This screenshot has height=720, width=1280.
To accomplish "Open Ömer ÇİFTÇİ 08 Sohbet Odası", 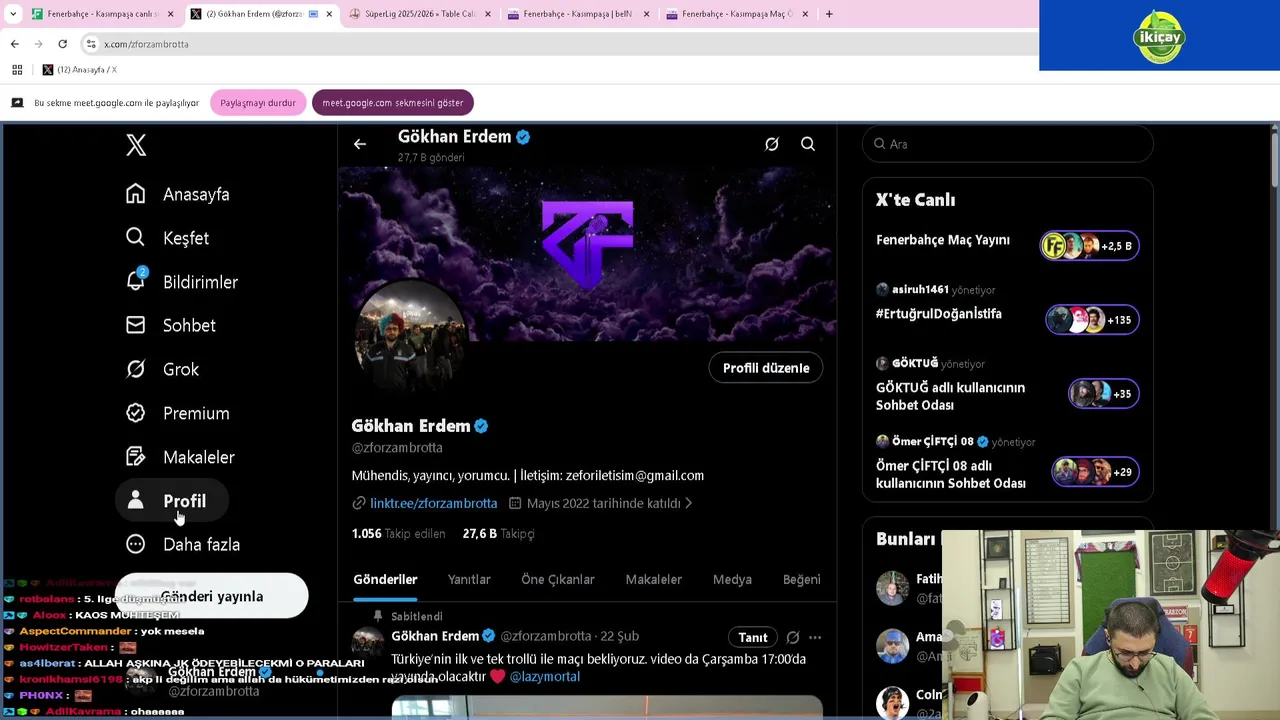I will pos(951,474).
